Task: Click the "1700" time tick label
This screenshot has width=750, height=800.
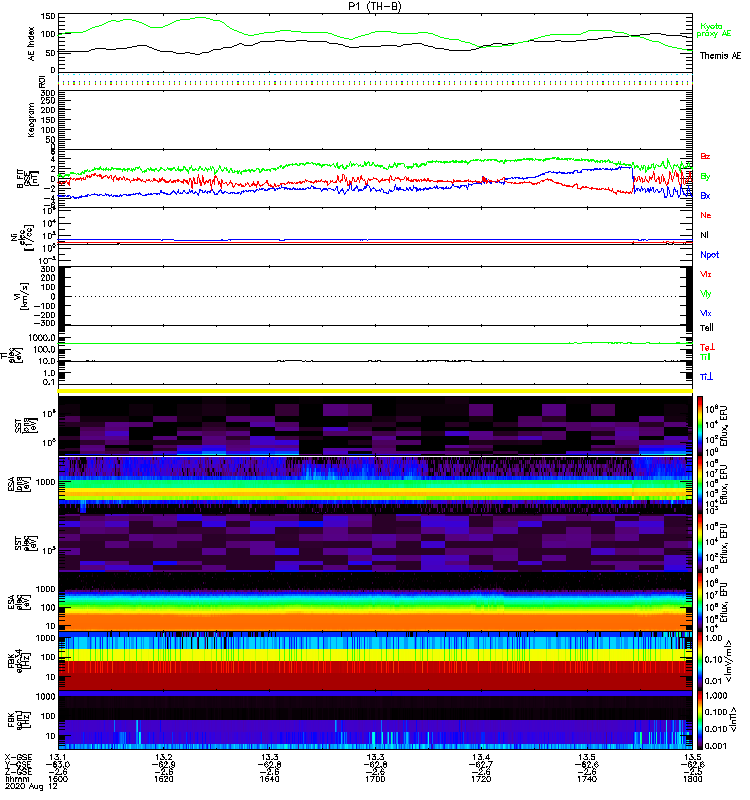Action: [x=375, y=779]
